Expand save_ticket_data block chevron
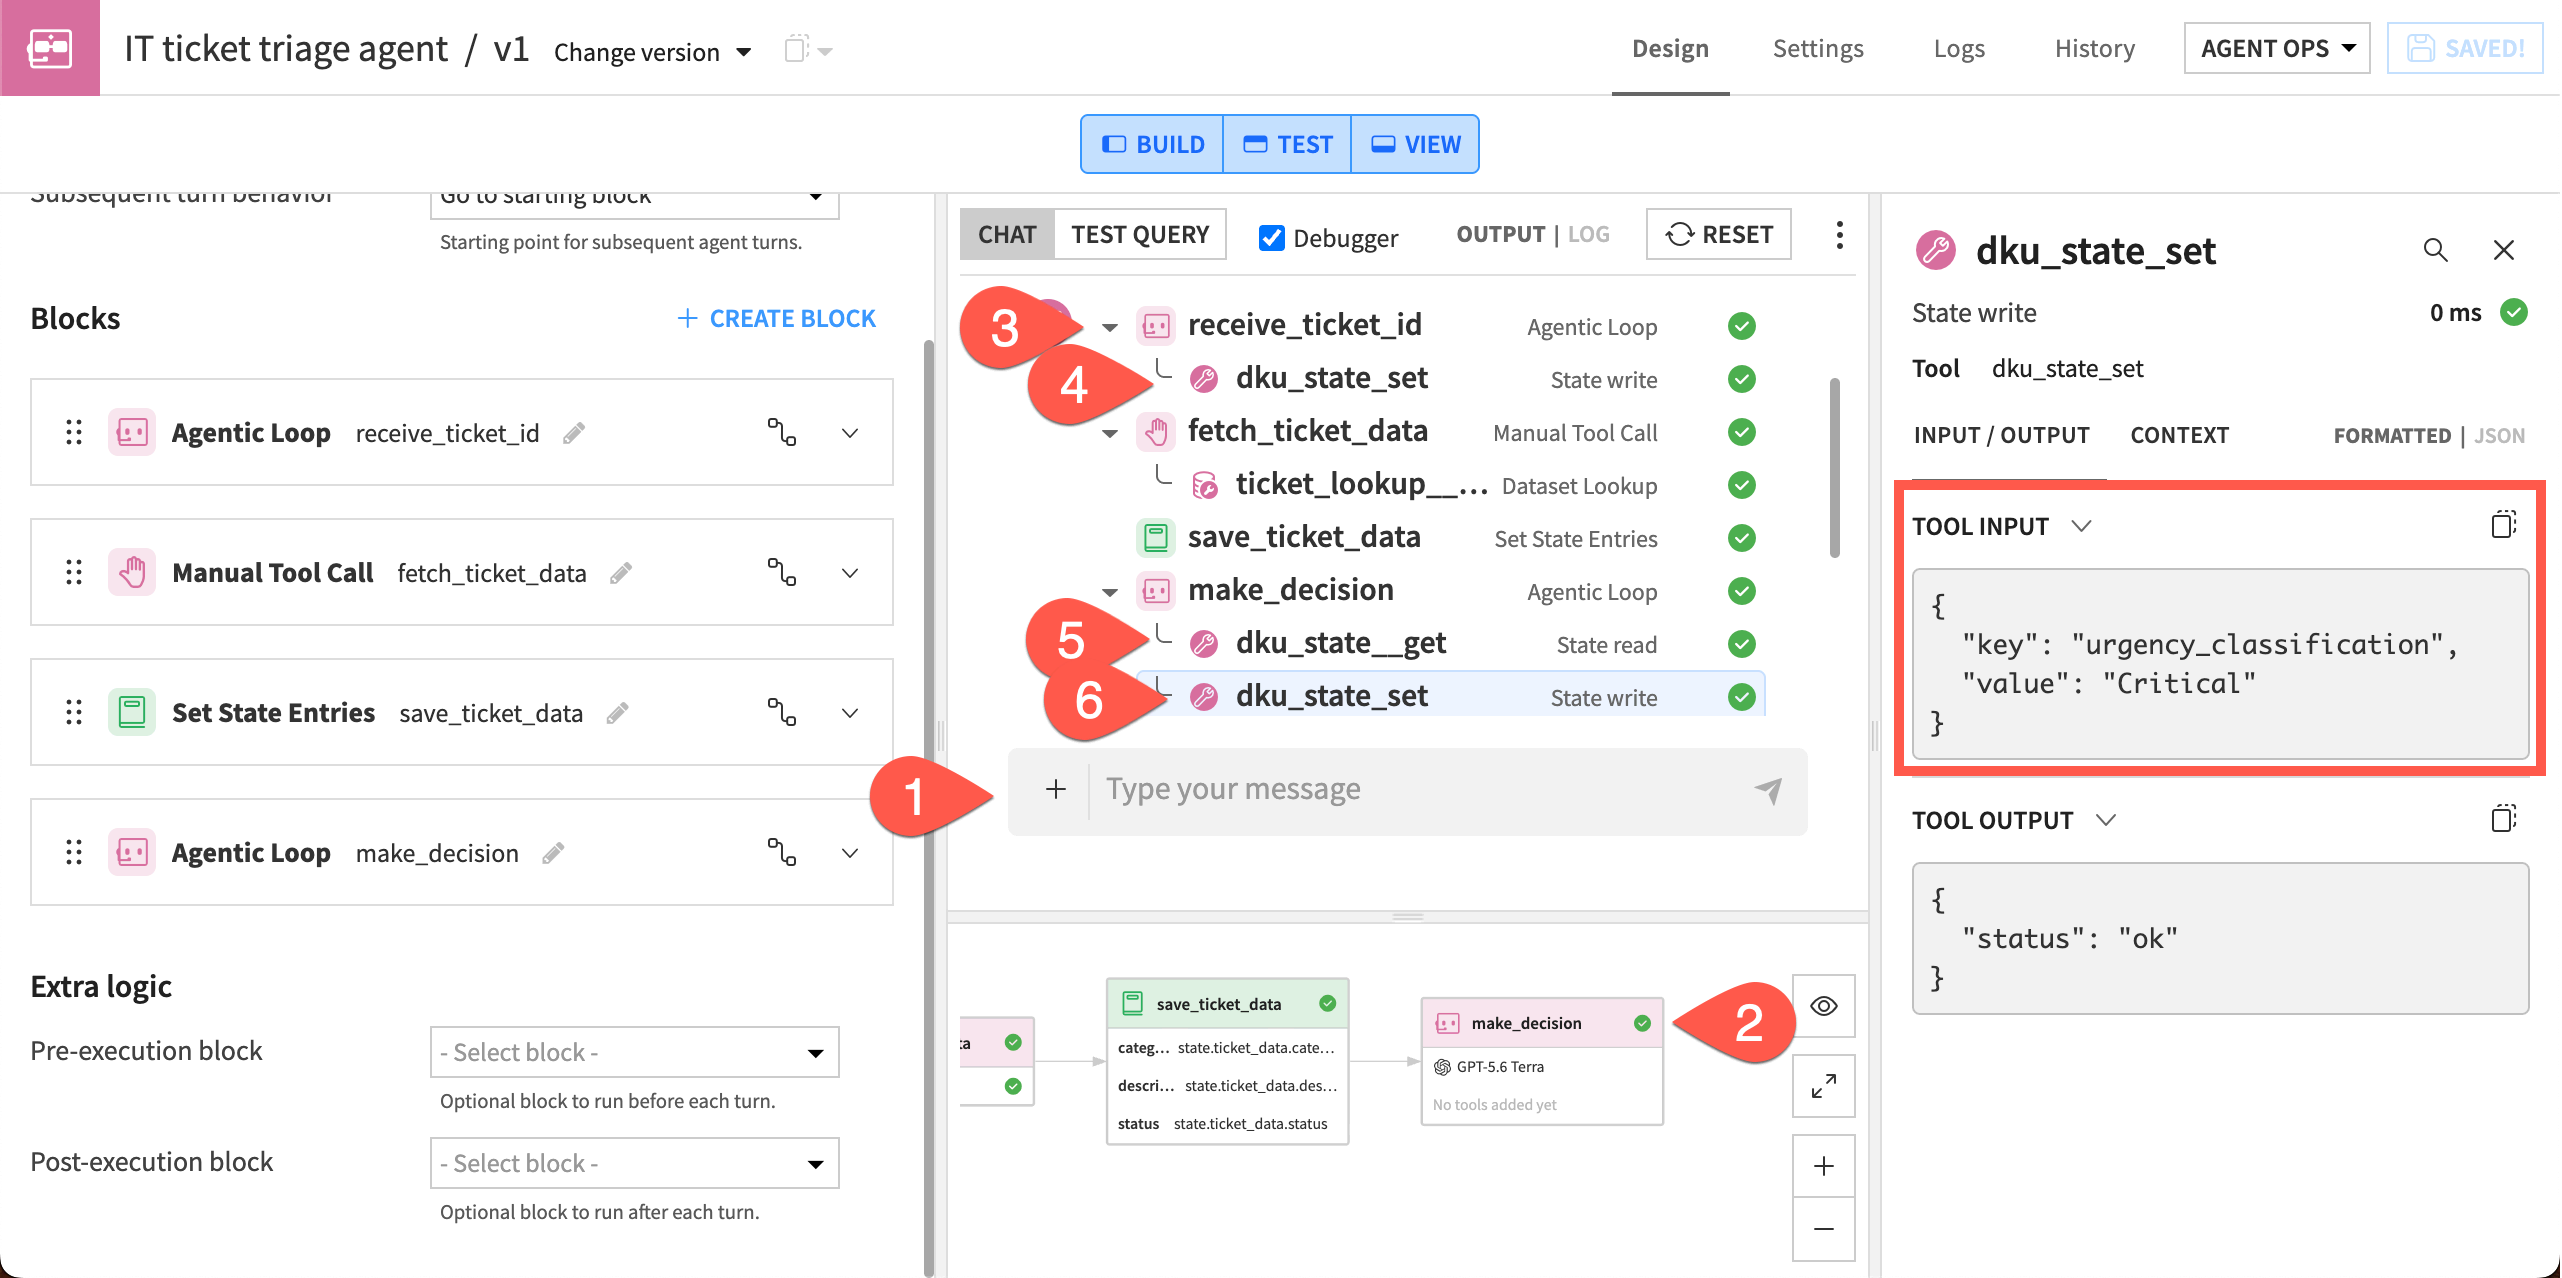The width and height of the screenshot is (2562, 1278). point(850,713)
